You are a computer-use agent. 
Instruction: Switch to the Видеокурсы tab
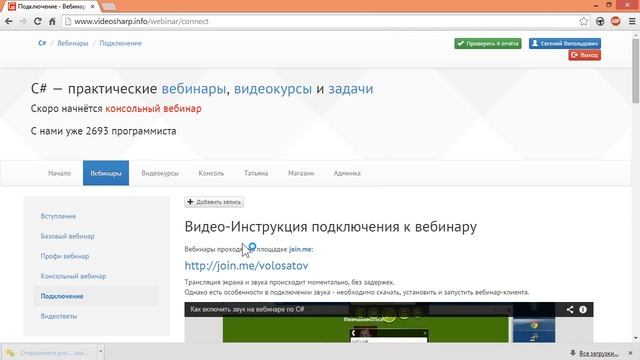point(160,173)
